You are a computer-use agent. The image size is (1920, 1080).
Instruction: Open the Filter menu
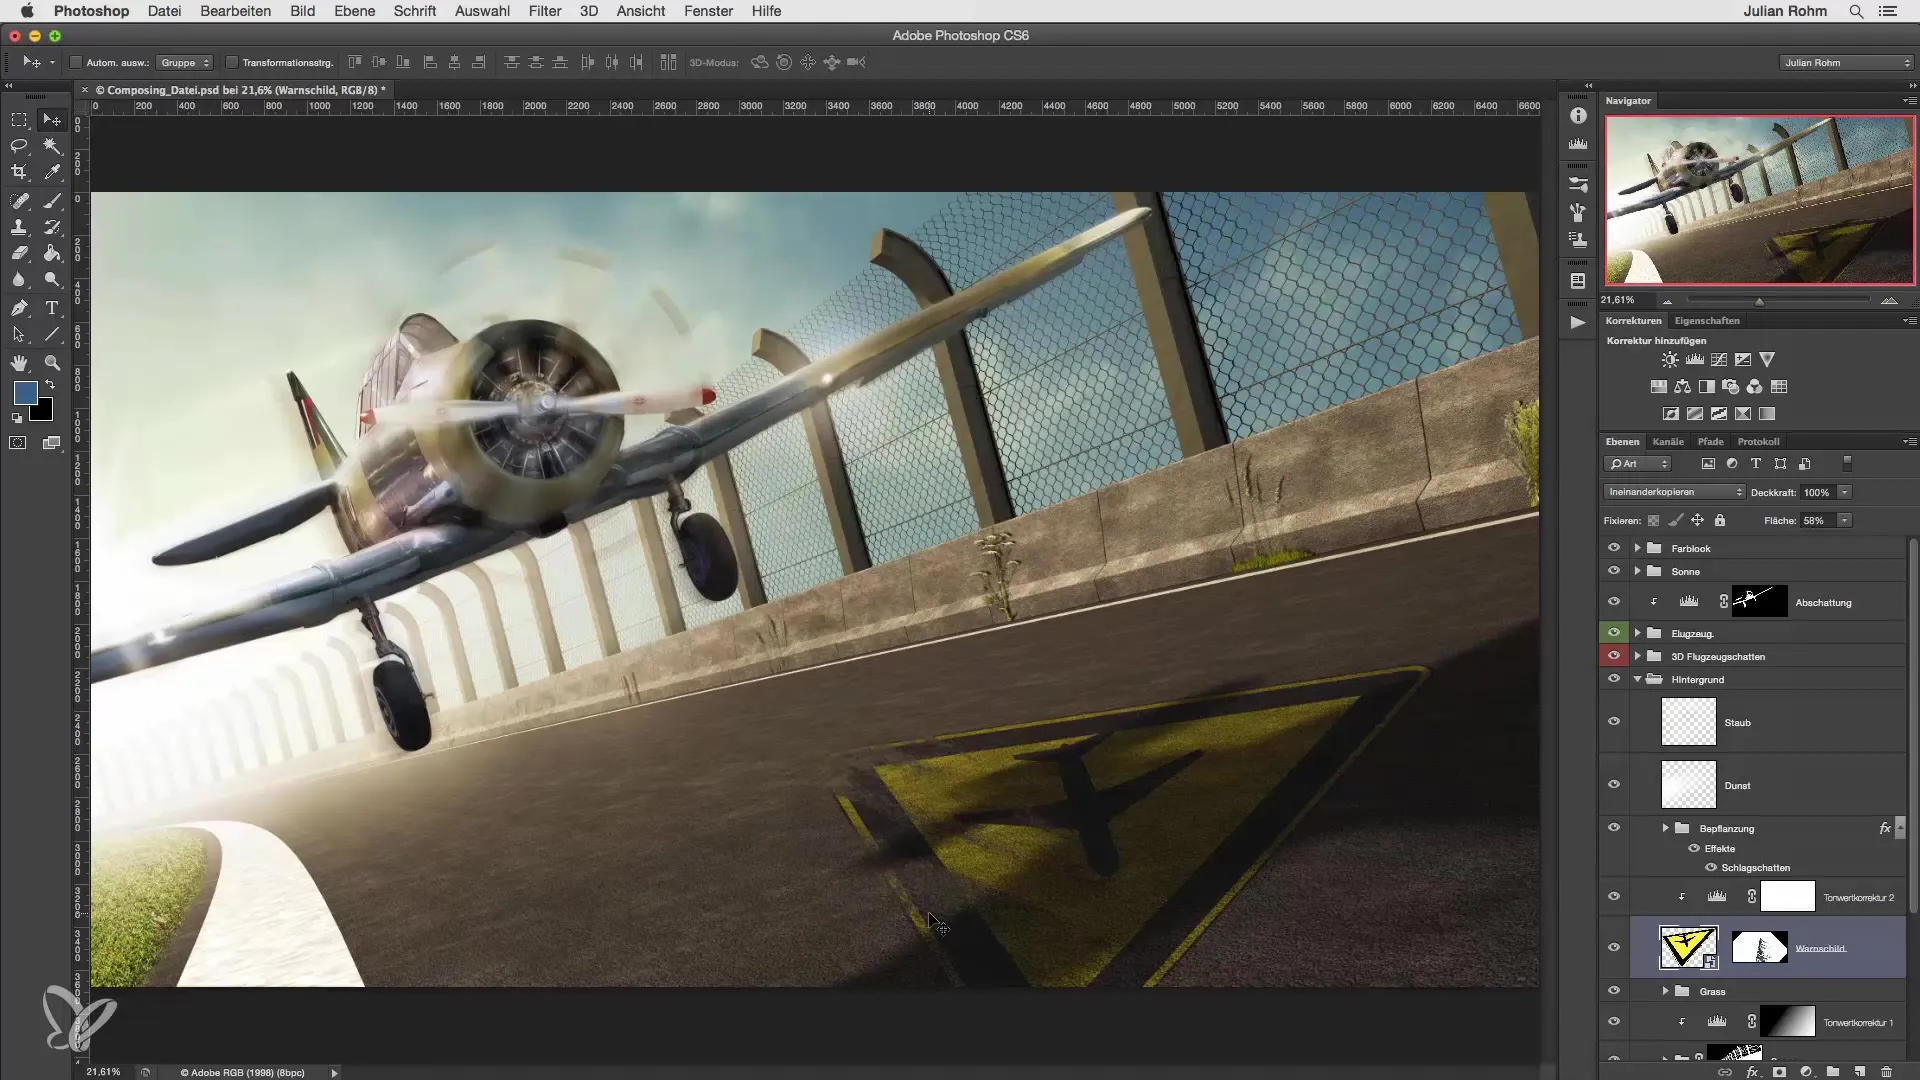(x=545, y=11)
